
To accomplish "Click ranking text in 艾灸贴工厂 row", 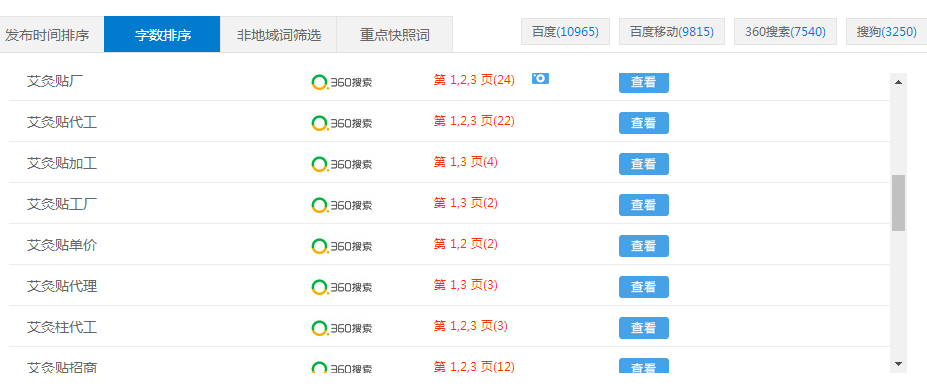I will coord(466,203).
